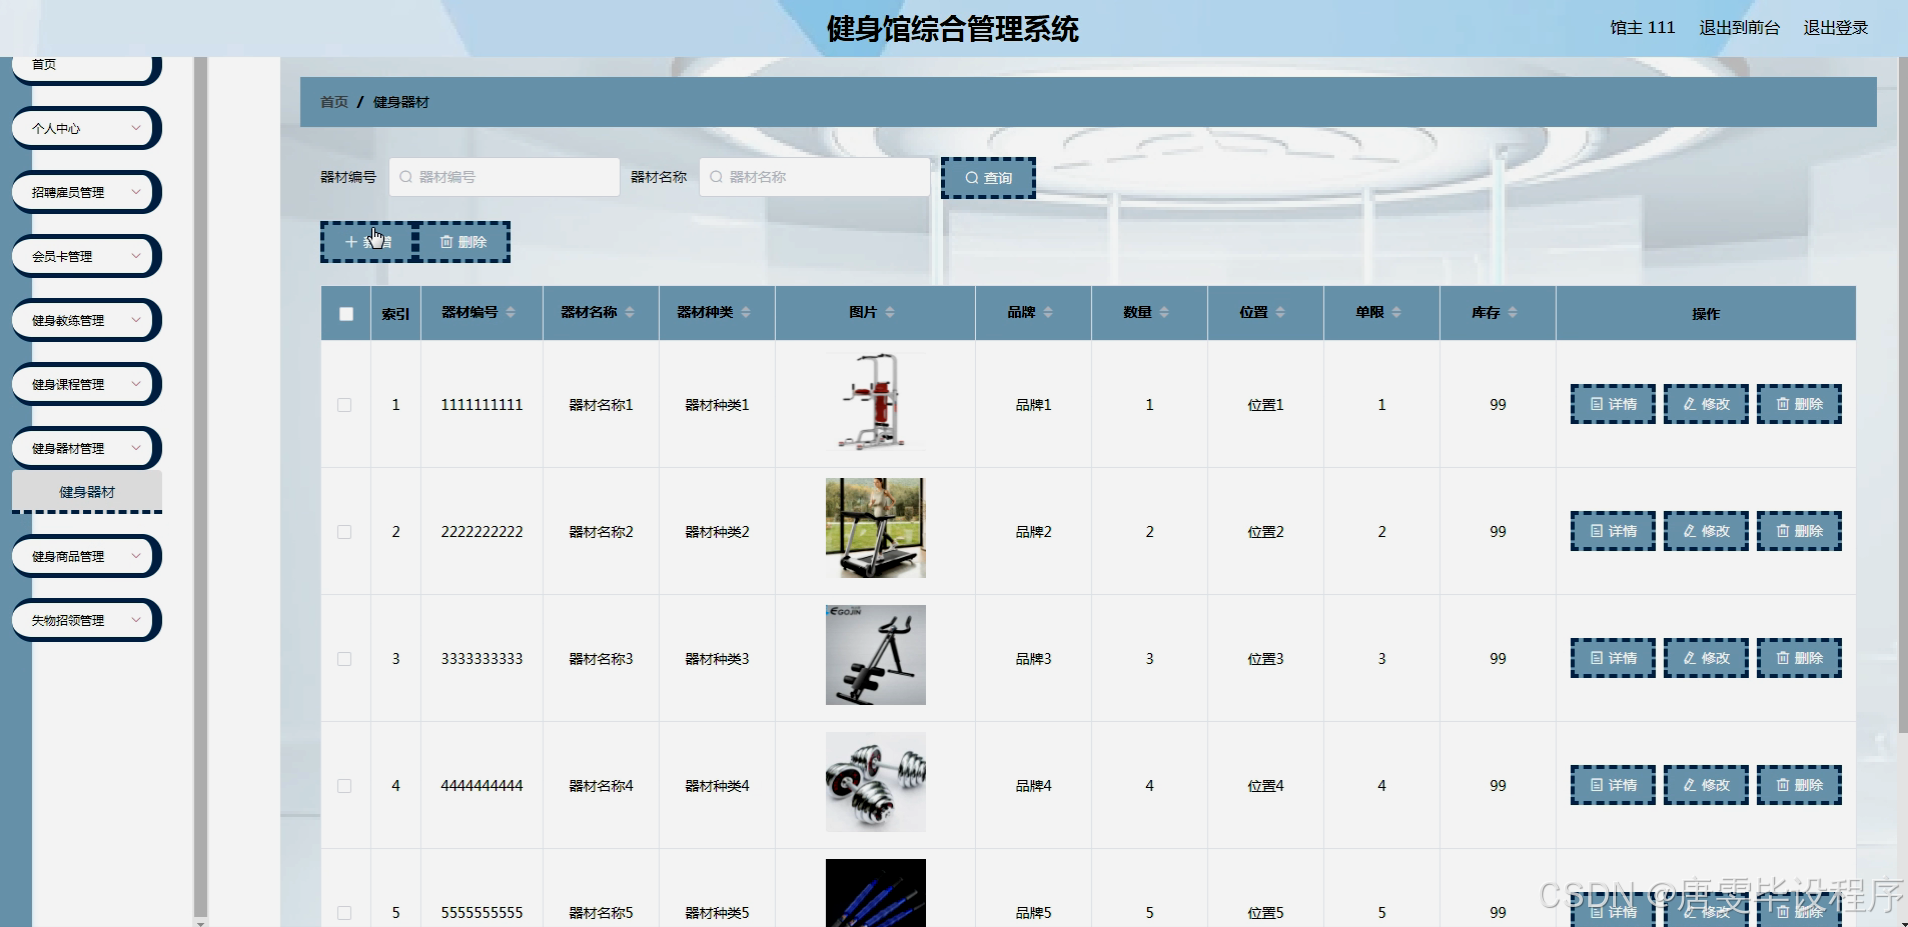Click 首页 in the breadcrumb
The image size is (1908, 927).
334,102
